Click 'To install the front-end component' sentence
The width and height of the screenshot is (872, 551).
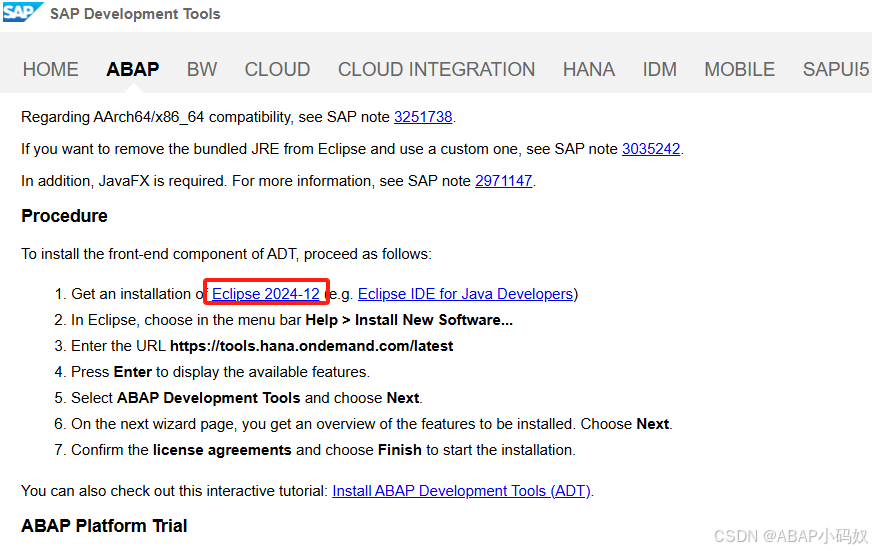pyautogui.click(x=226, y=254)
